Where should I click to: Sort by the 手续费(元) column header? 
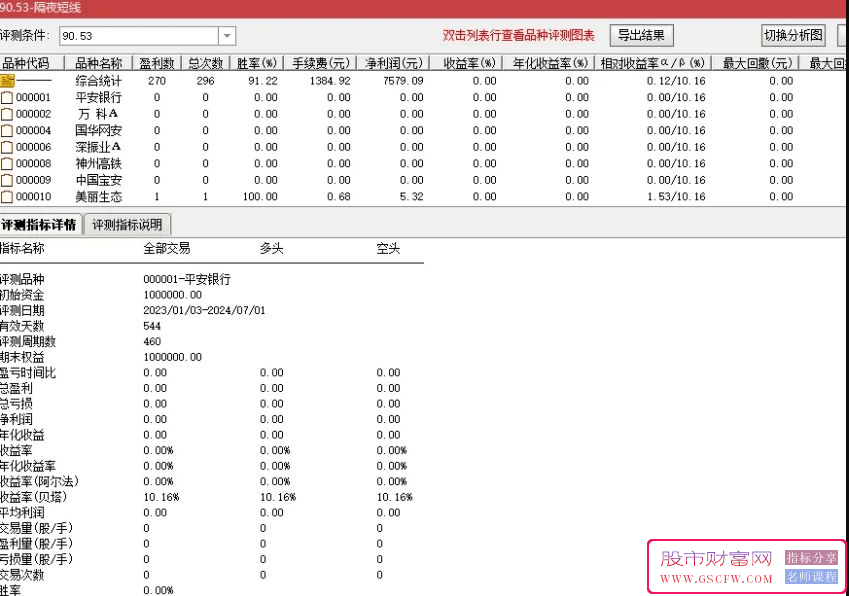click(x=320, y=63)
